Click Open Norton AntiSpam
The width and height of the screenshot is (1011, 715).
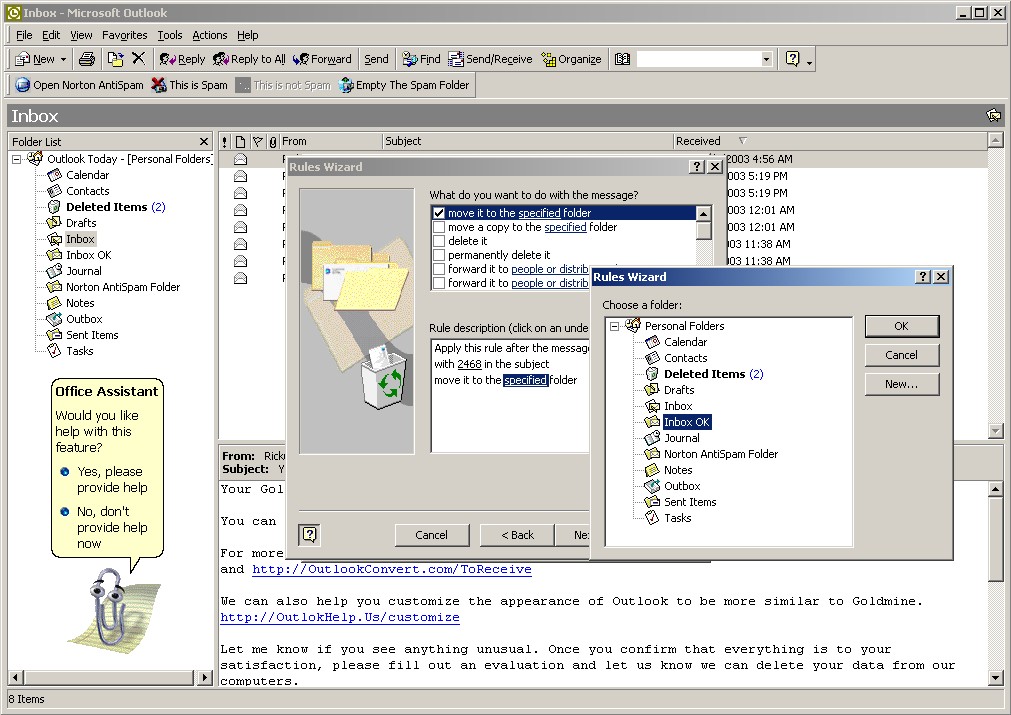pyautogui.click(x=79, y=85)
